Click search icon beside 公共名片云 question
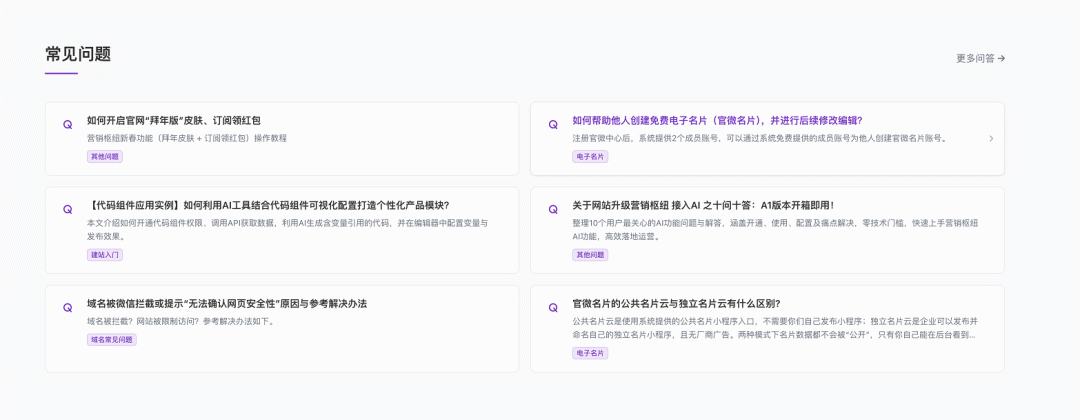Screen dimensions: 1080x420 point(553,308)
